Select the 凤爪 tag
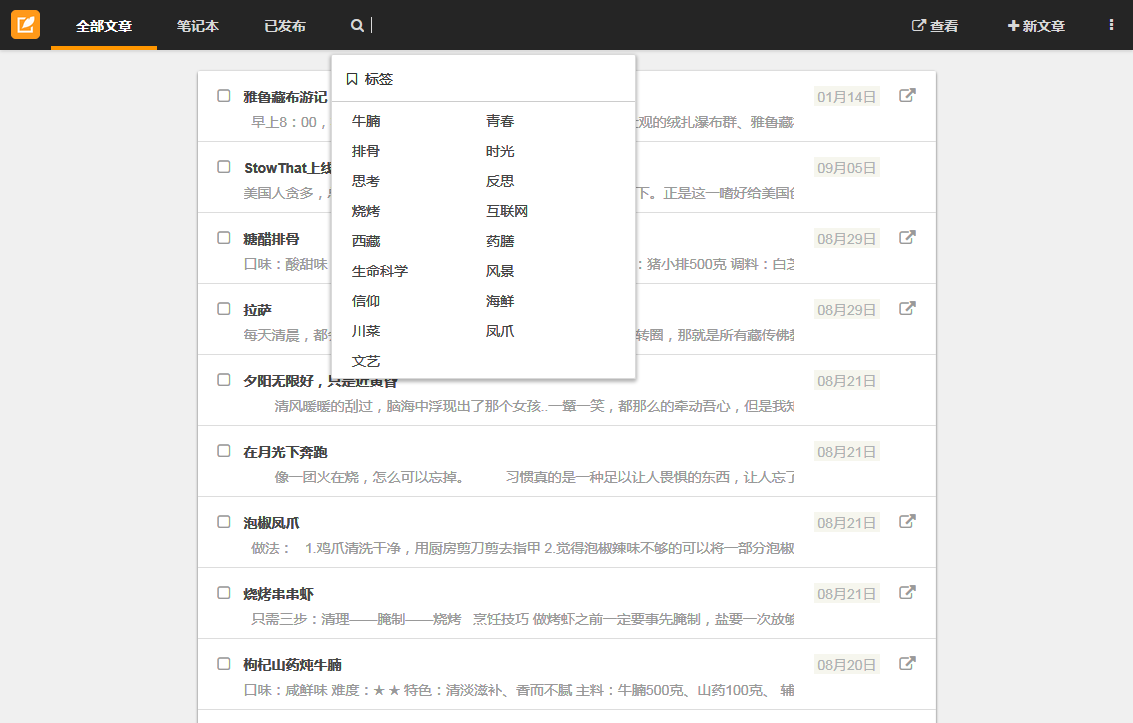 tap(500, 331)
